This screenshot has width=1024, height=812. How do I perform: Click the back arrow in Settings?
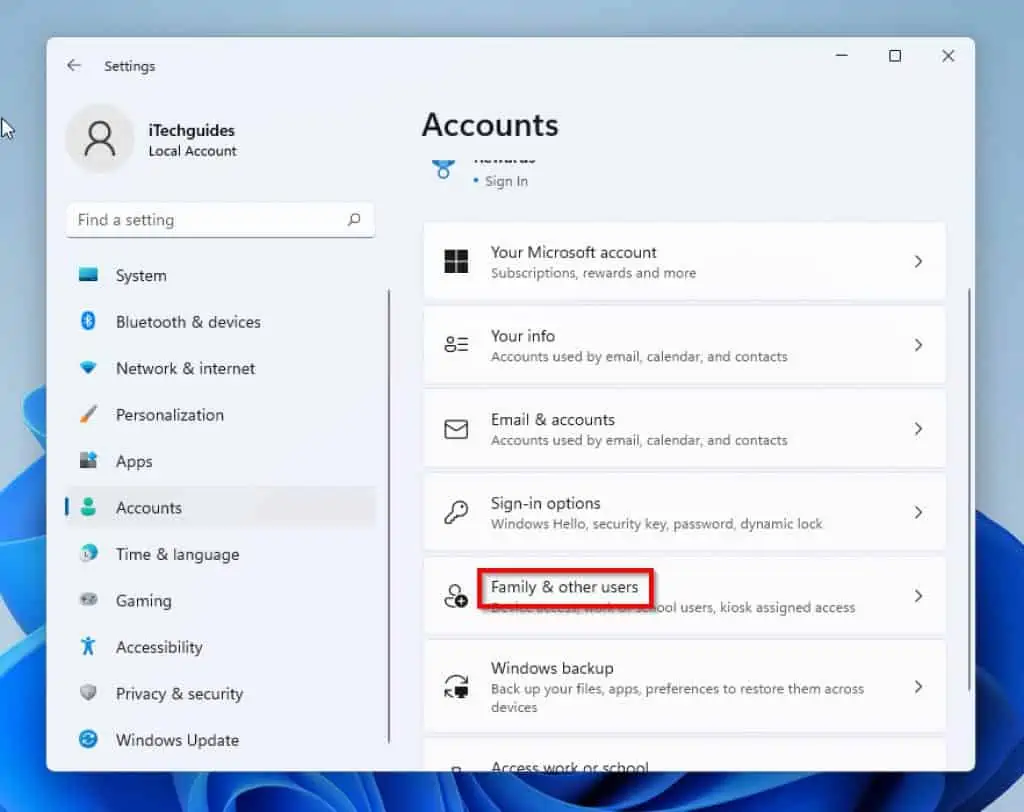click(x=74, y=66)
